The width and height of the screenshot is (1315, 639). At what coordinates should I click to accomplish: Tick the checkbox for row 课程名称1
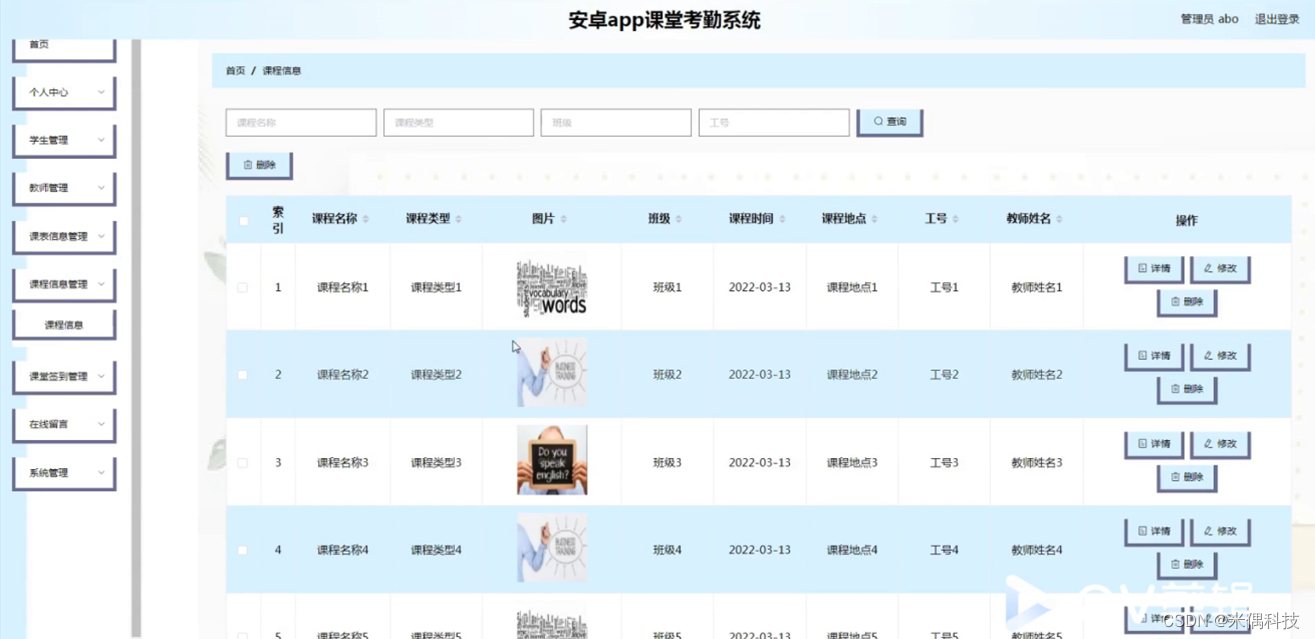point(243,287)
